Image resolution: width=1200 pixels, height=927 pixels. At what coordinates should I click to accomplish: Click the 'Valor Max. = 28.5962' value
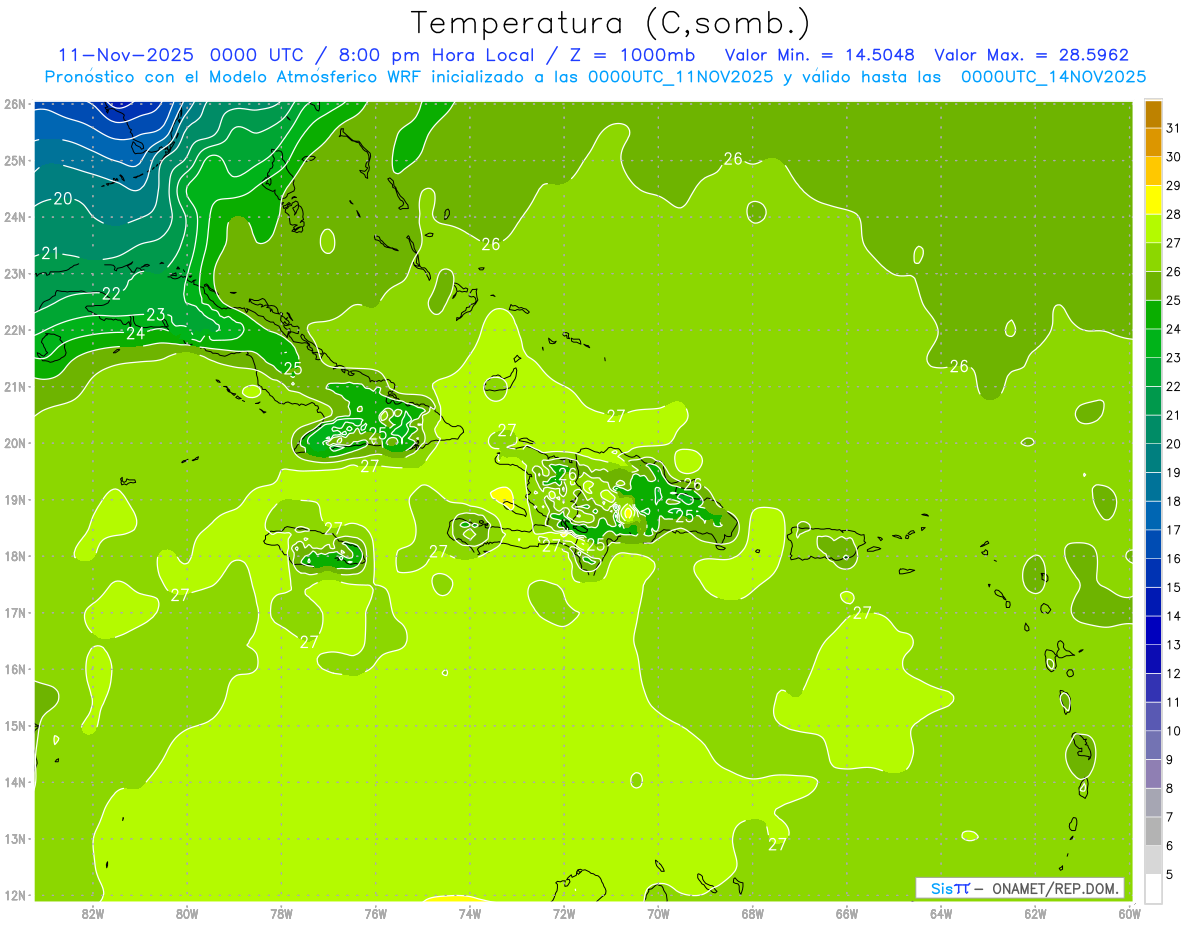[x=1031, y=55]
